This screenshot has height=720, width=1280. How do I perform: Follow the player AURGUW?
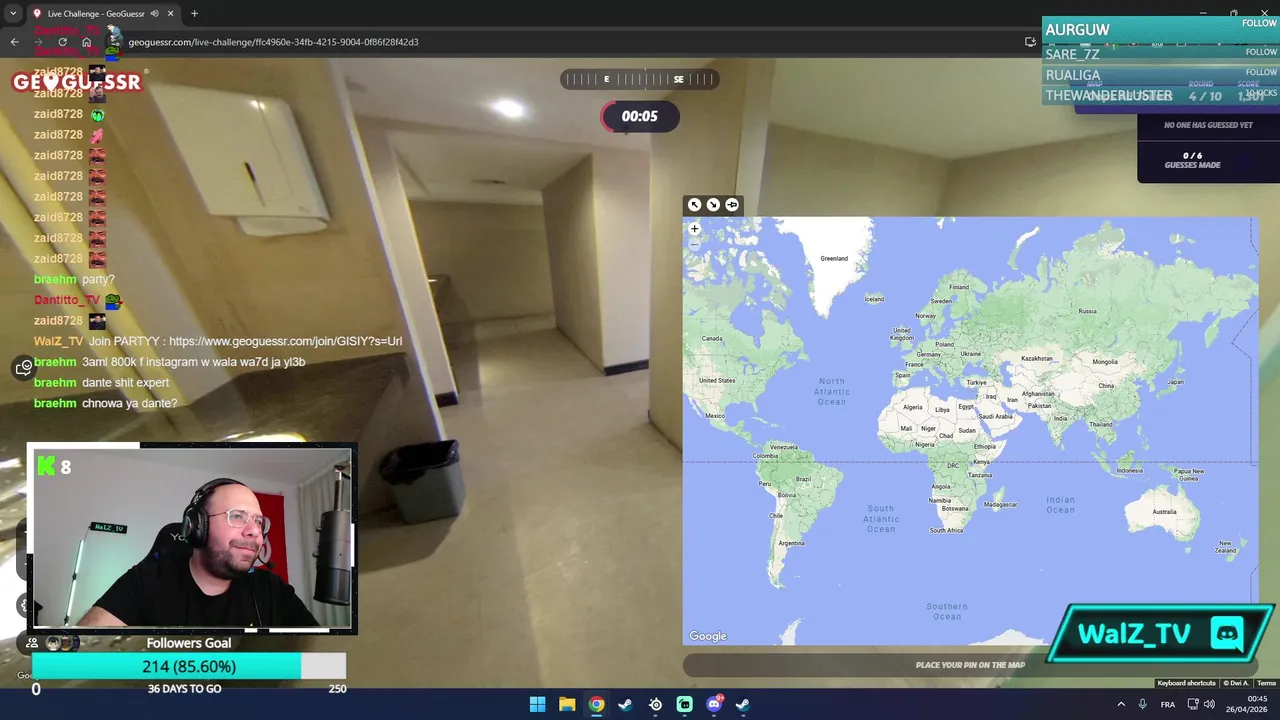click(1259, 23)
